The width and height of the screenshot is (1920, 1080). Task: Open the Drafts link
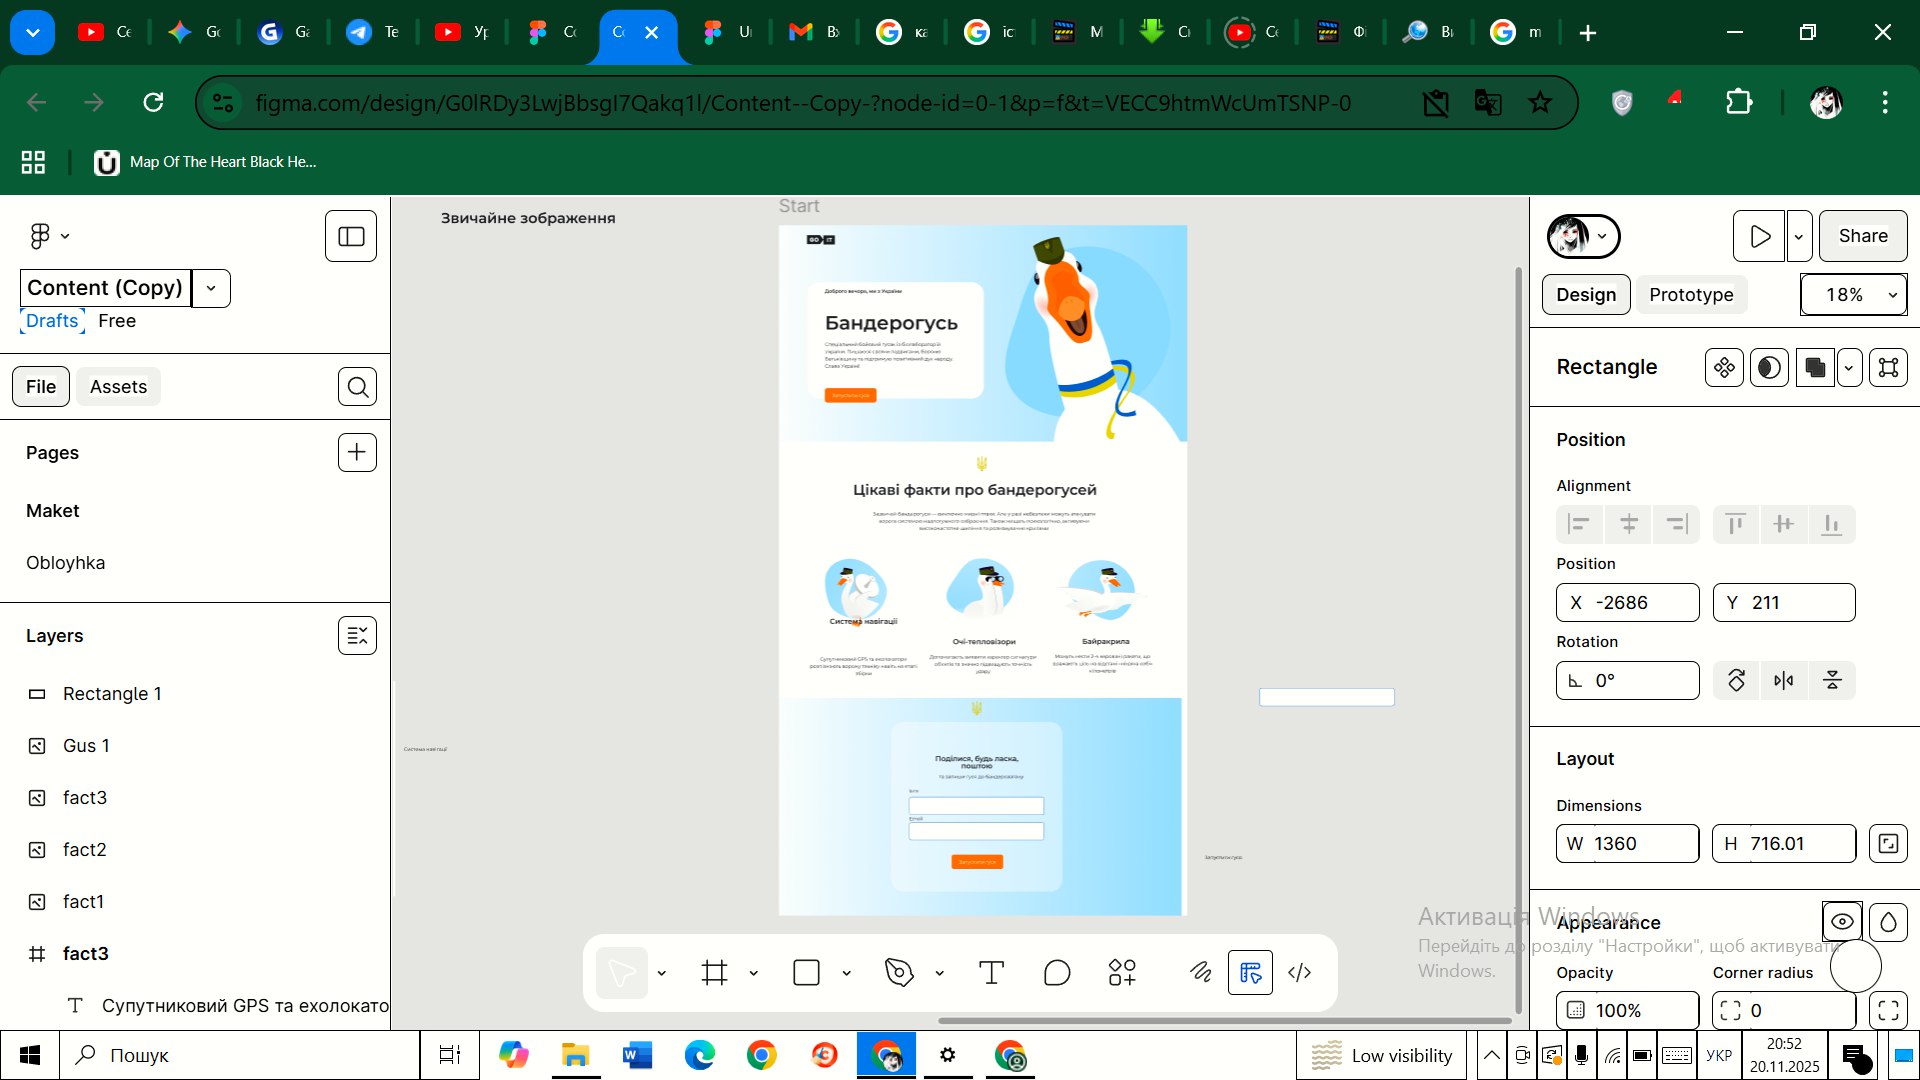click(x=52, y=321)
